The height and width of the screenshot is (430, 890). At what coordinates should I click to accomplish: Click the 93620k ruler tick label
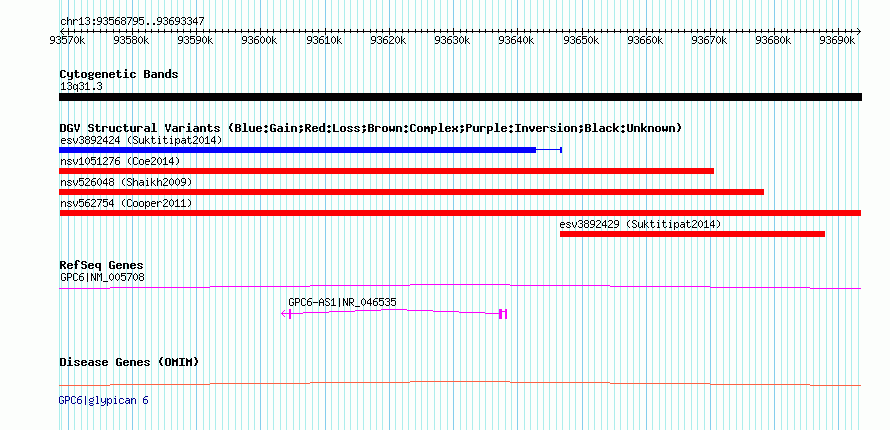click(x=388, y=40)
